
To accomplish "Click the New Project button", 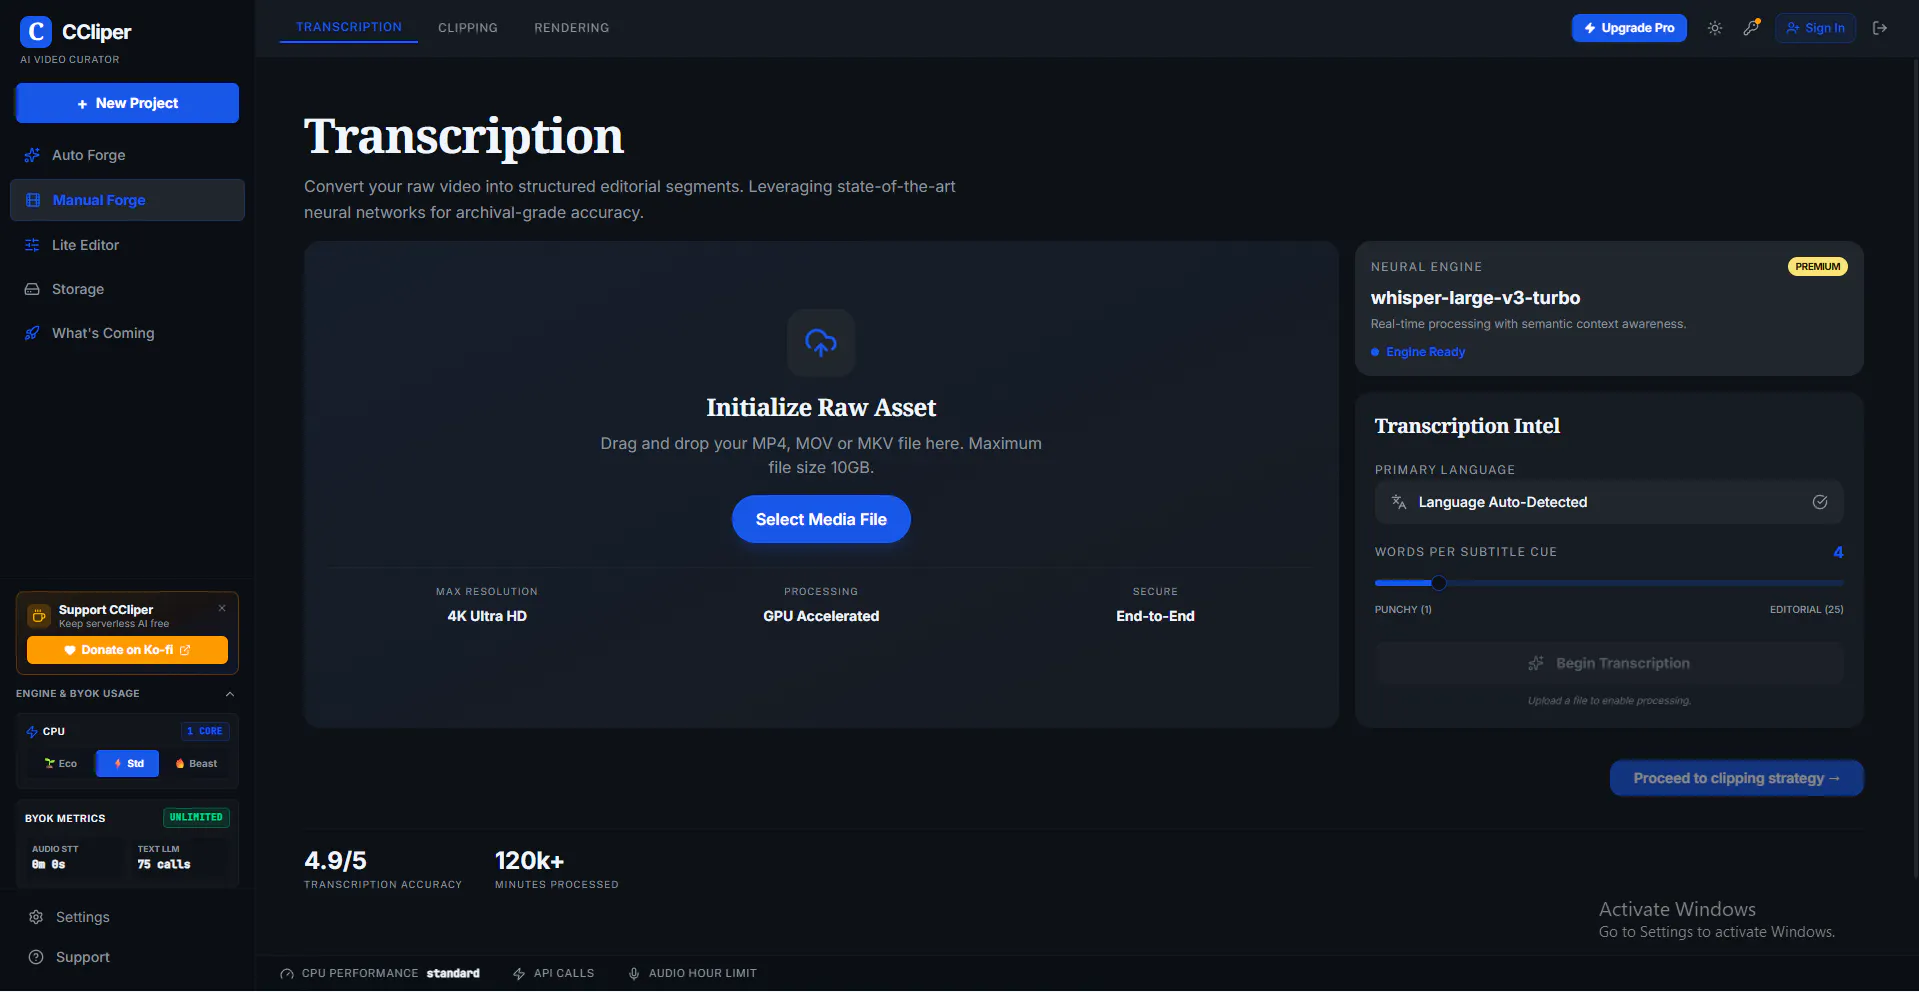I will 127,103.
